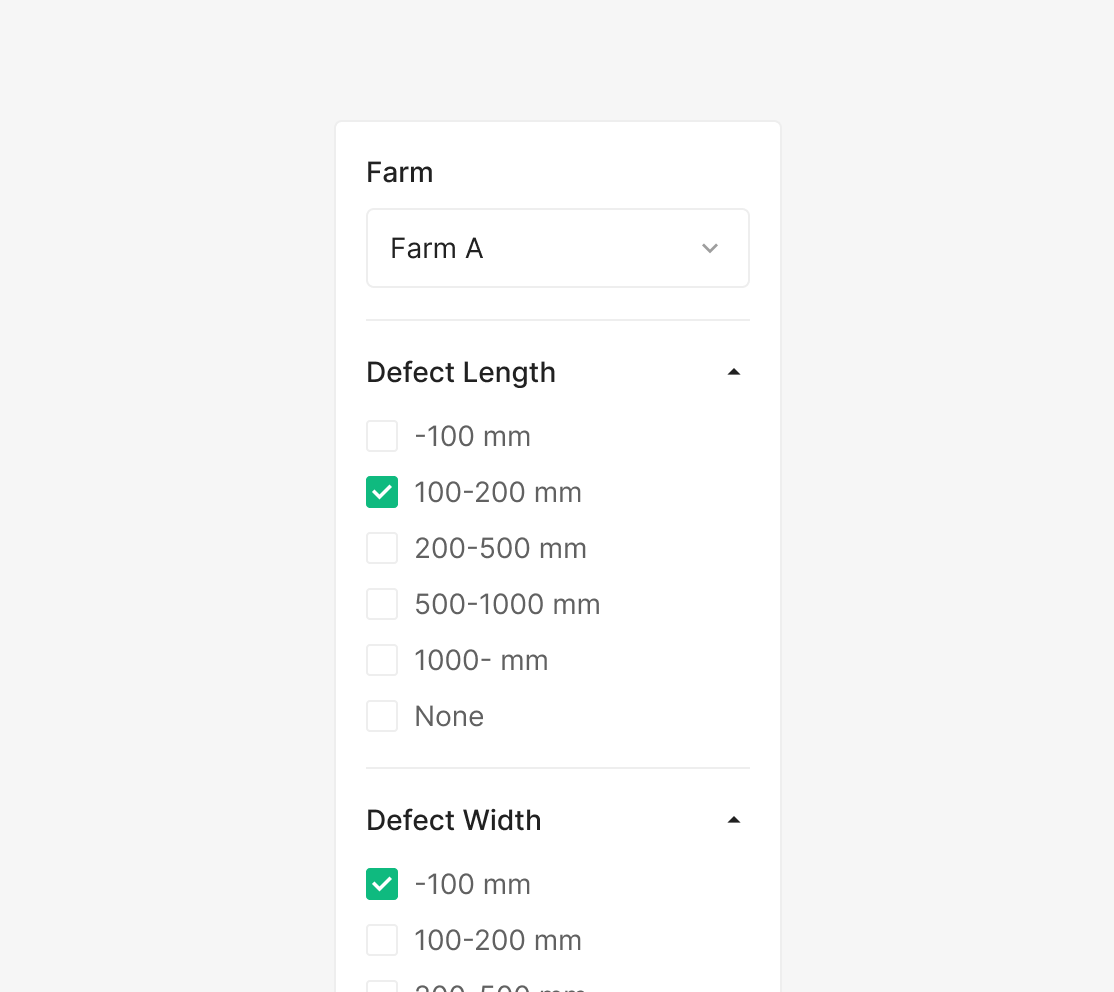Collapse Defect Width section using triangle arrow
Image resolution: width=1114 pixels, height=992 pixels.
[x=734, y=820]
